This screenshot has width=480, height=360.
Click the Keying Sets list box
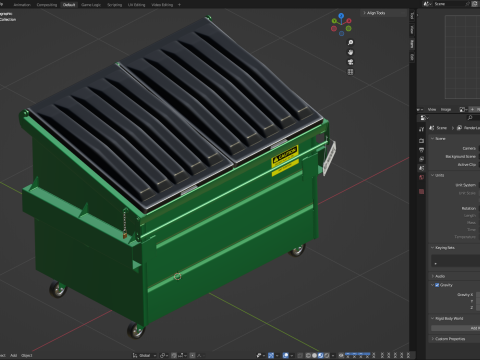pos(455,261)
